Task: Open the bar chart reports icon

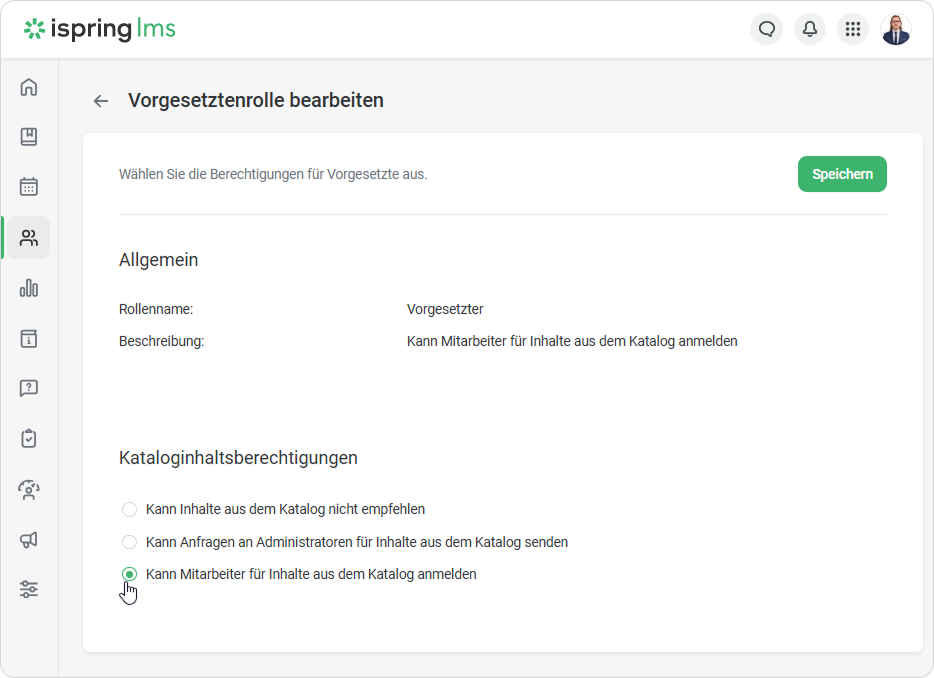Action: pyautogui.click(x=29, y=288)
